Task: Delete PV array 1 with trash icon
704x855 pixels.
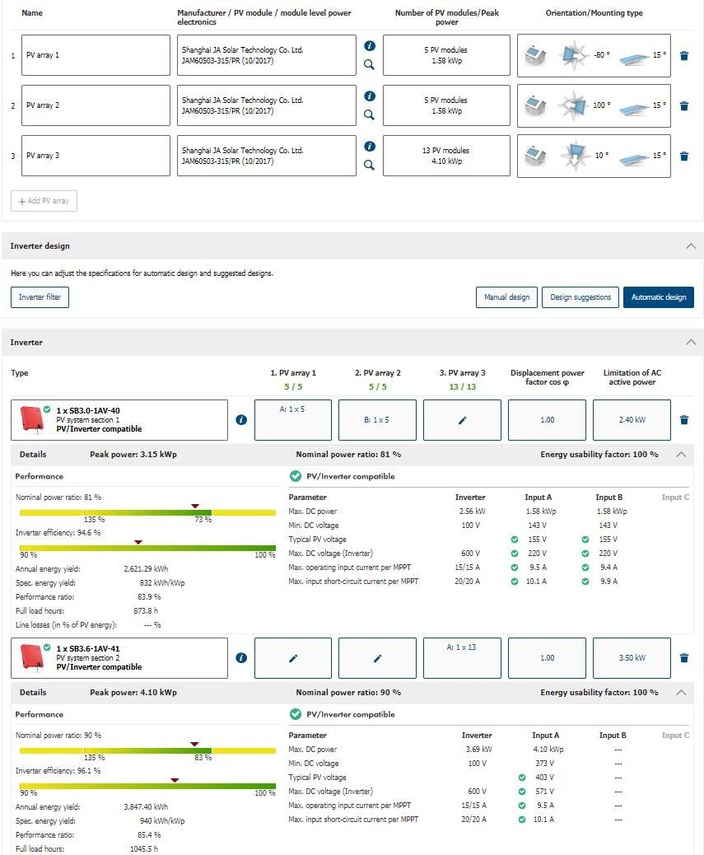Action: coord(684,56)
